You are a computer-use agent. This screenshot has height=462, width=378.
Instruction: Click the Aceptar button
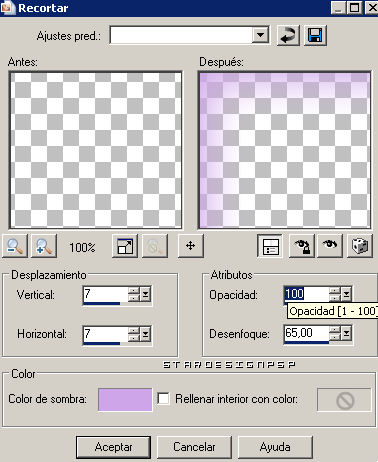pyautogui.click(x=114, y=447)
